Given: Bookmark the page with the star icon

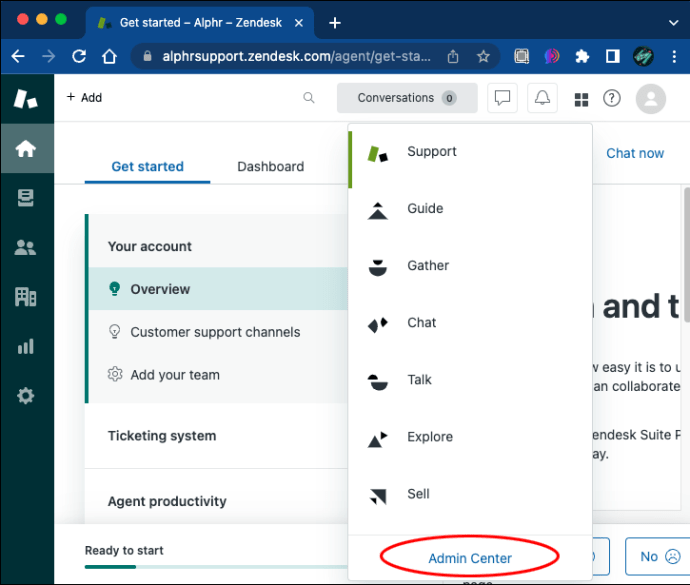Looking at the screenshot, I should 483,56.
